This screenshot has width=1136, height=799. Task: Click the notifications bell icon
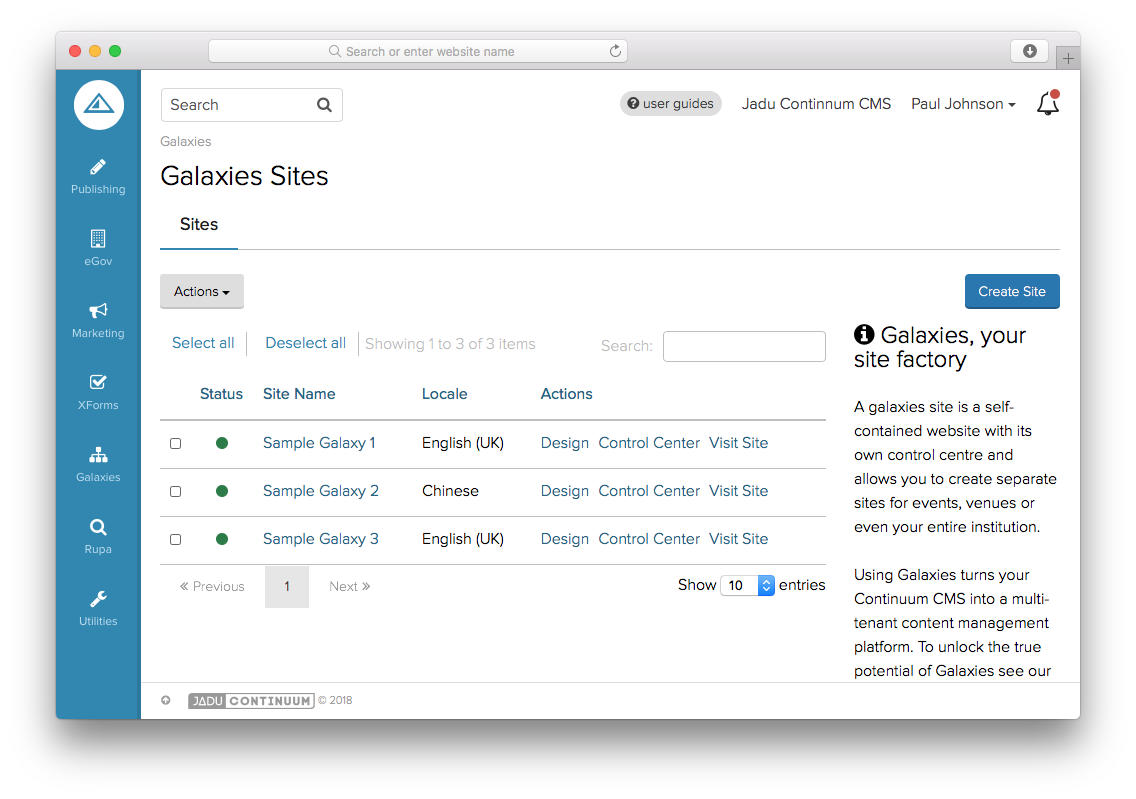tap(1047, 104)
